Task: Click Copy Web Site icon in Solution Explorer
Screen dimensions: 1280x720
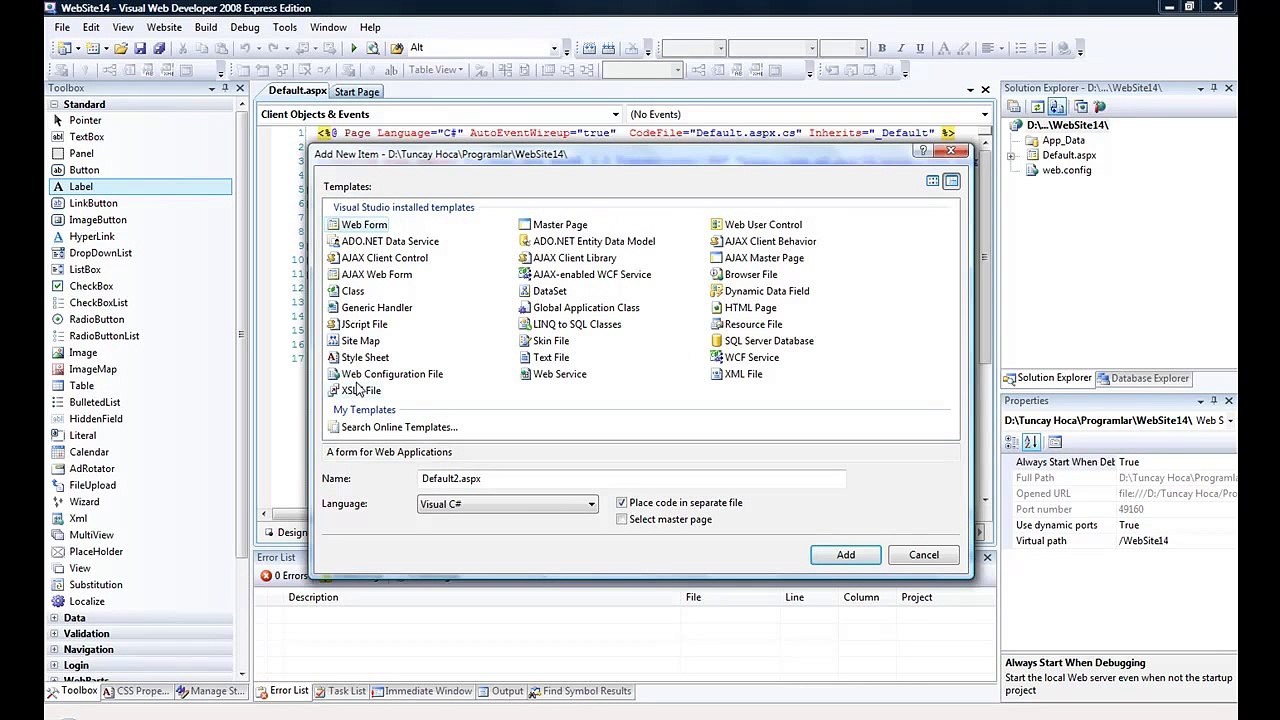Action: pyautogui.click(x=1082, y=107)
